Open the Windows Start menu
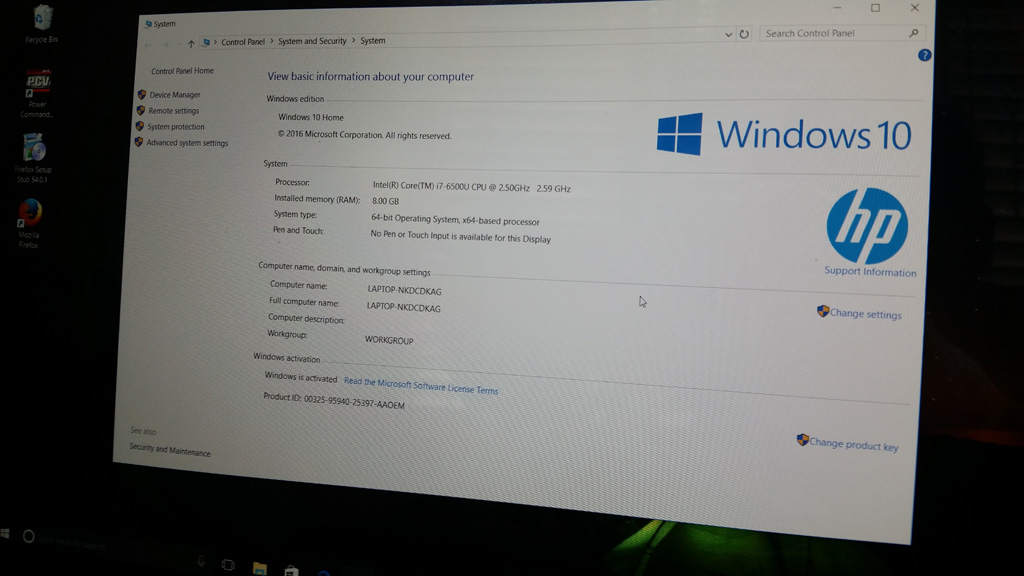This screenshot has width=1024, height=576. point(5,534)
